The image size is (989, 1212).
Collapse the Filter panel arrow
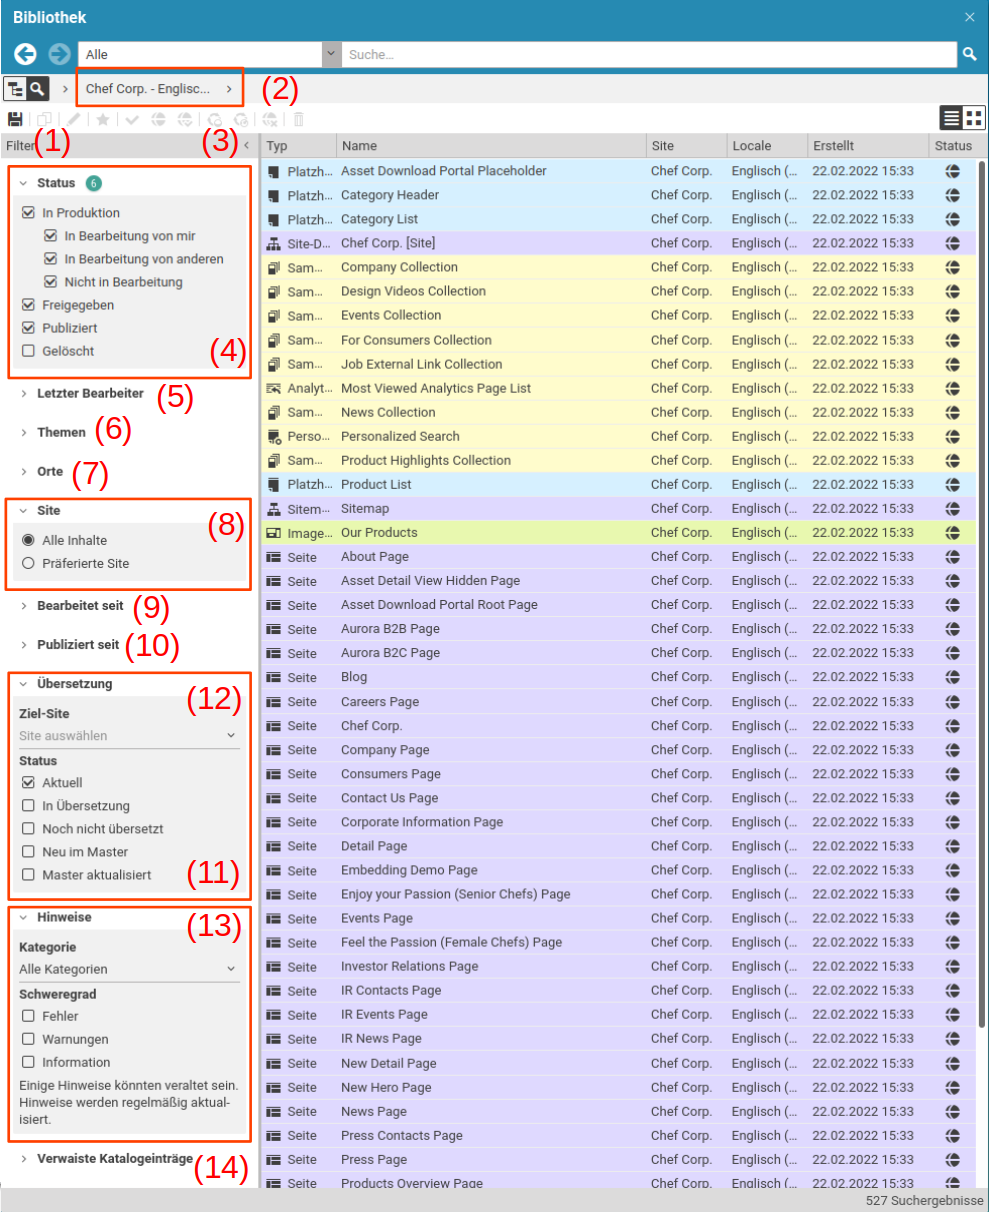pyautogui.click(x=247, y=146)
